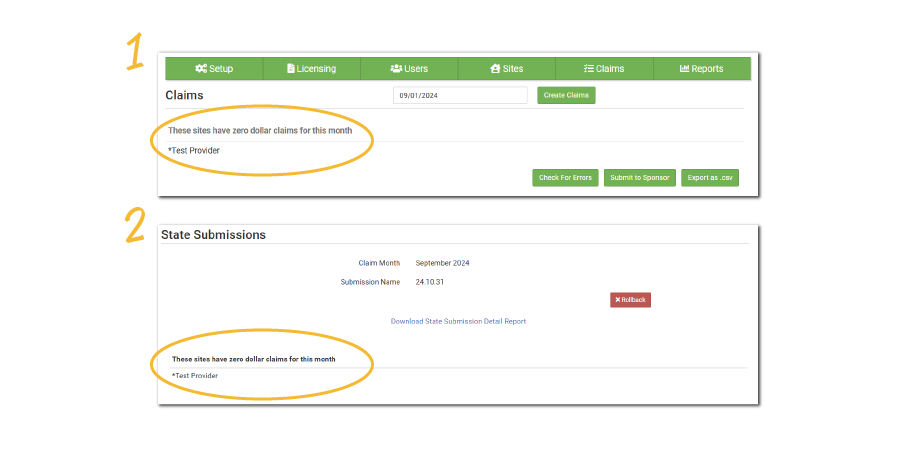This screenshot has width=900, height=450.
Task: Click the State Submissions heading
Action: click(x=214, y=235)
